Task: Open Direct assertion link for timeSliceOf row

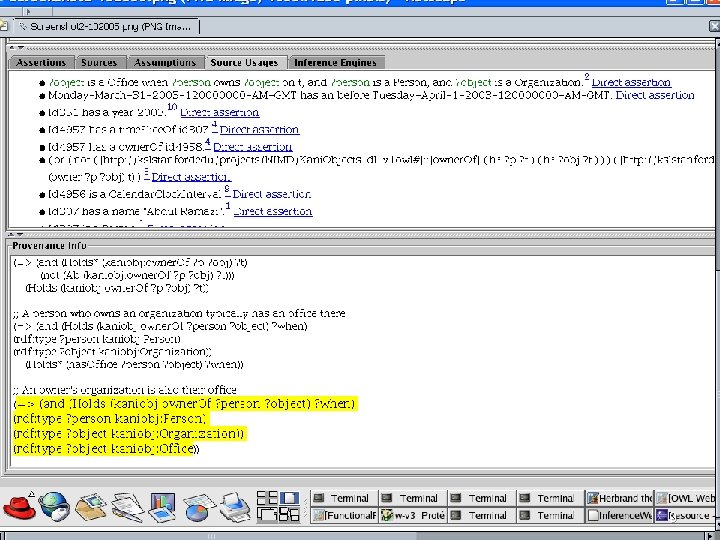Action: click(x=259, y=130)
